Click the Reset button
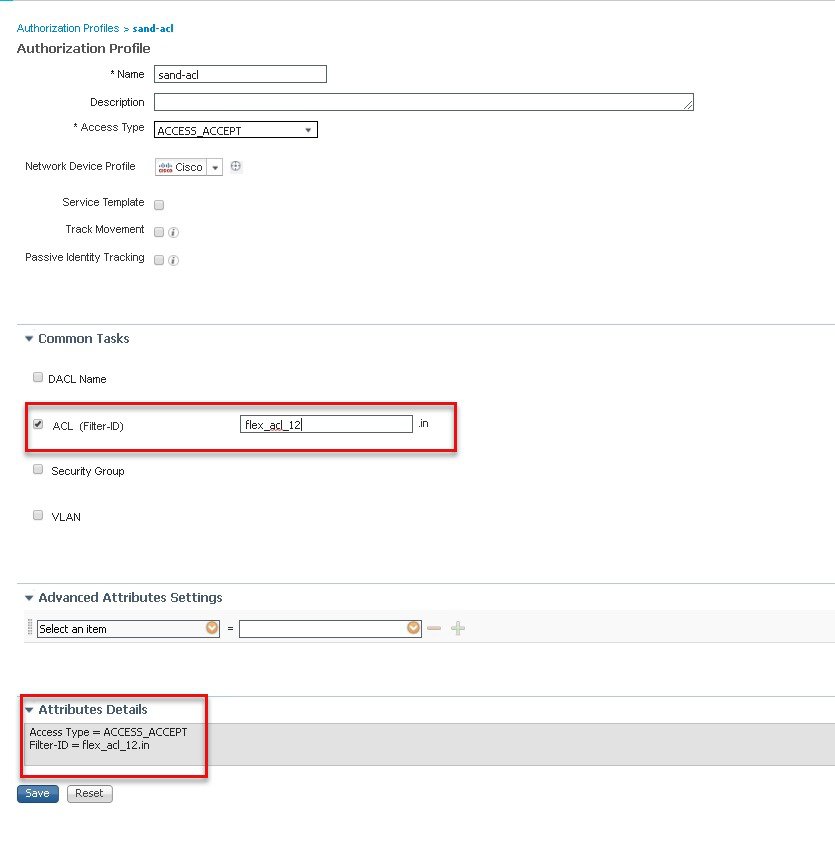835x843 pixels. click(89, 794)
